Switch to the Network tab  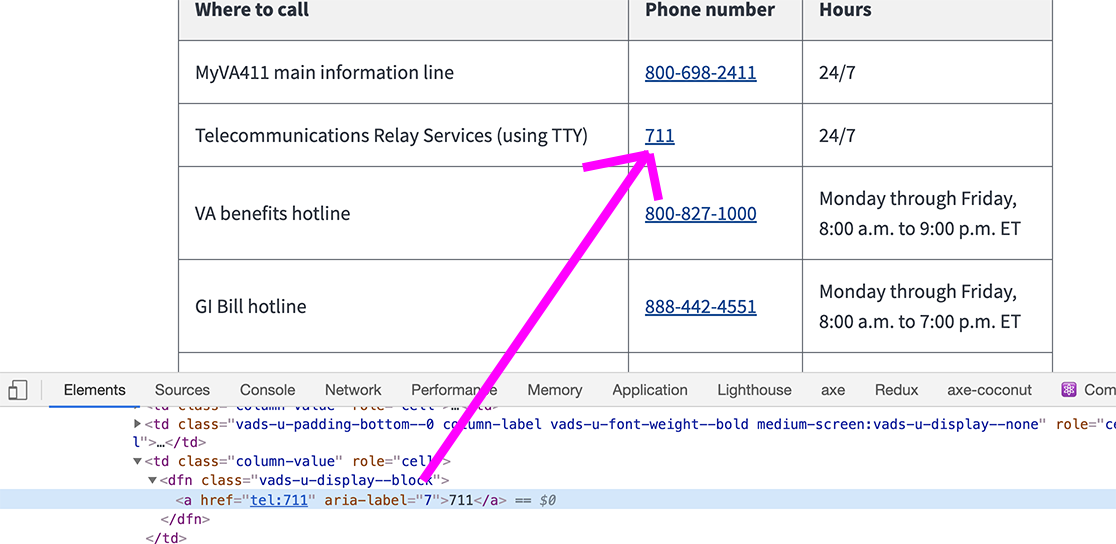coord(353,389)
